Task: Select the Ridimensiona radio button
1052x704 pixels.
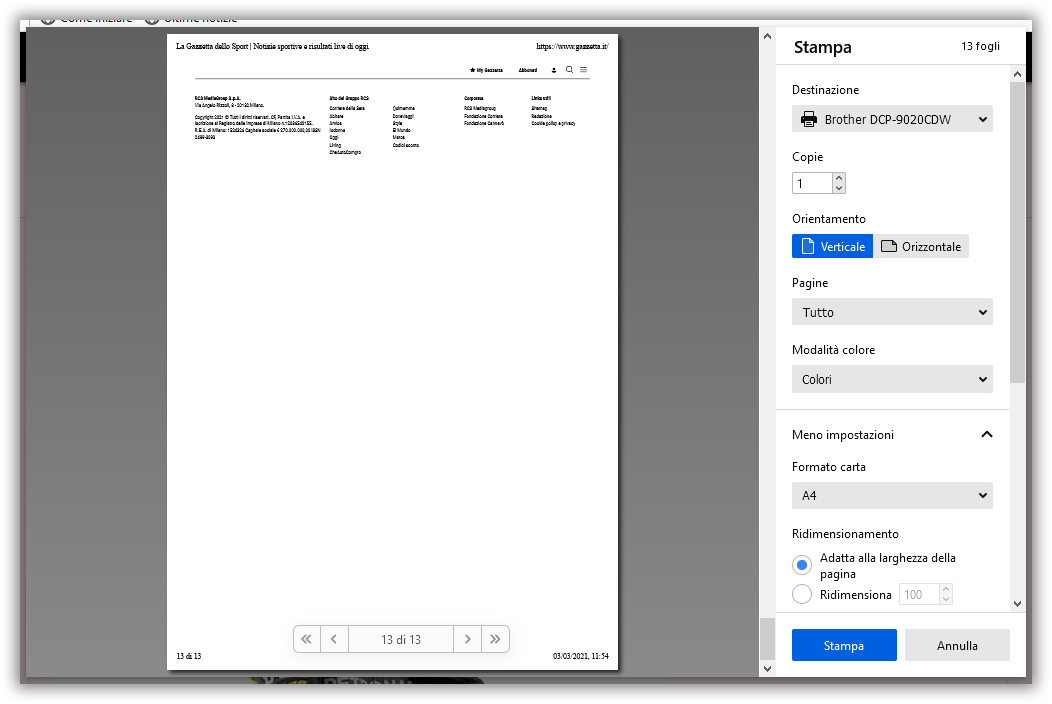Action: click(x=802, y=595)
